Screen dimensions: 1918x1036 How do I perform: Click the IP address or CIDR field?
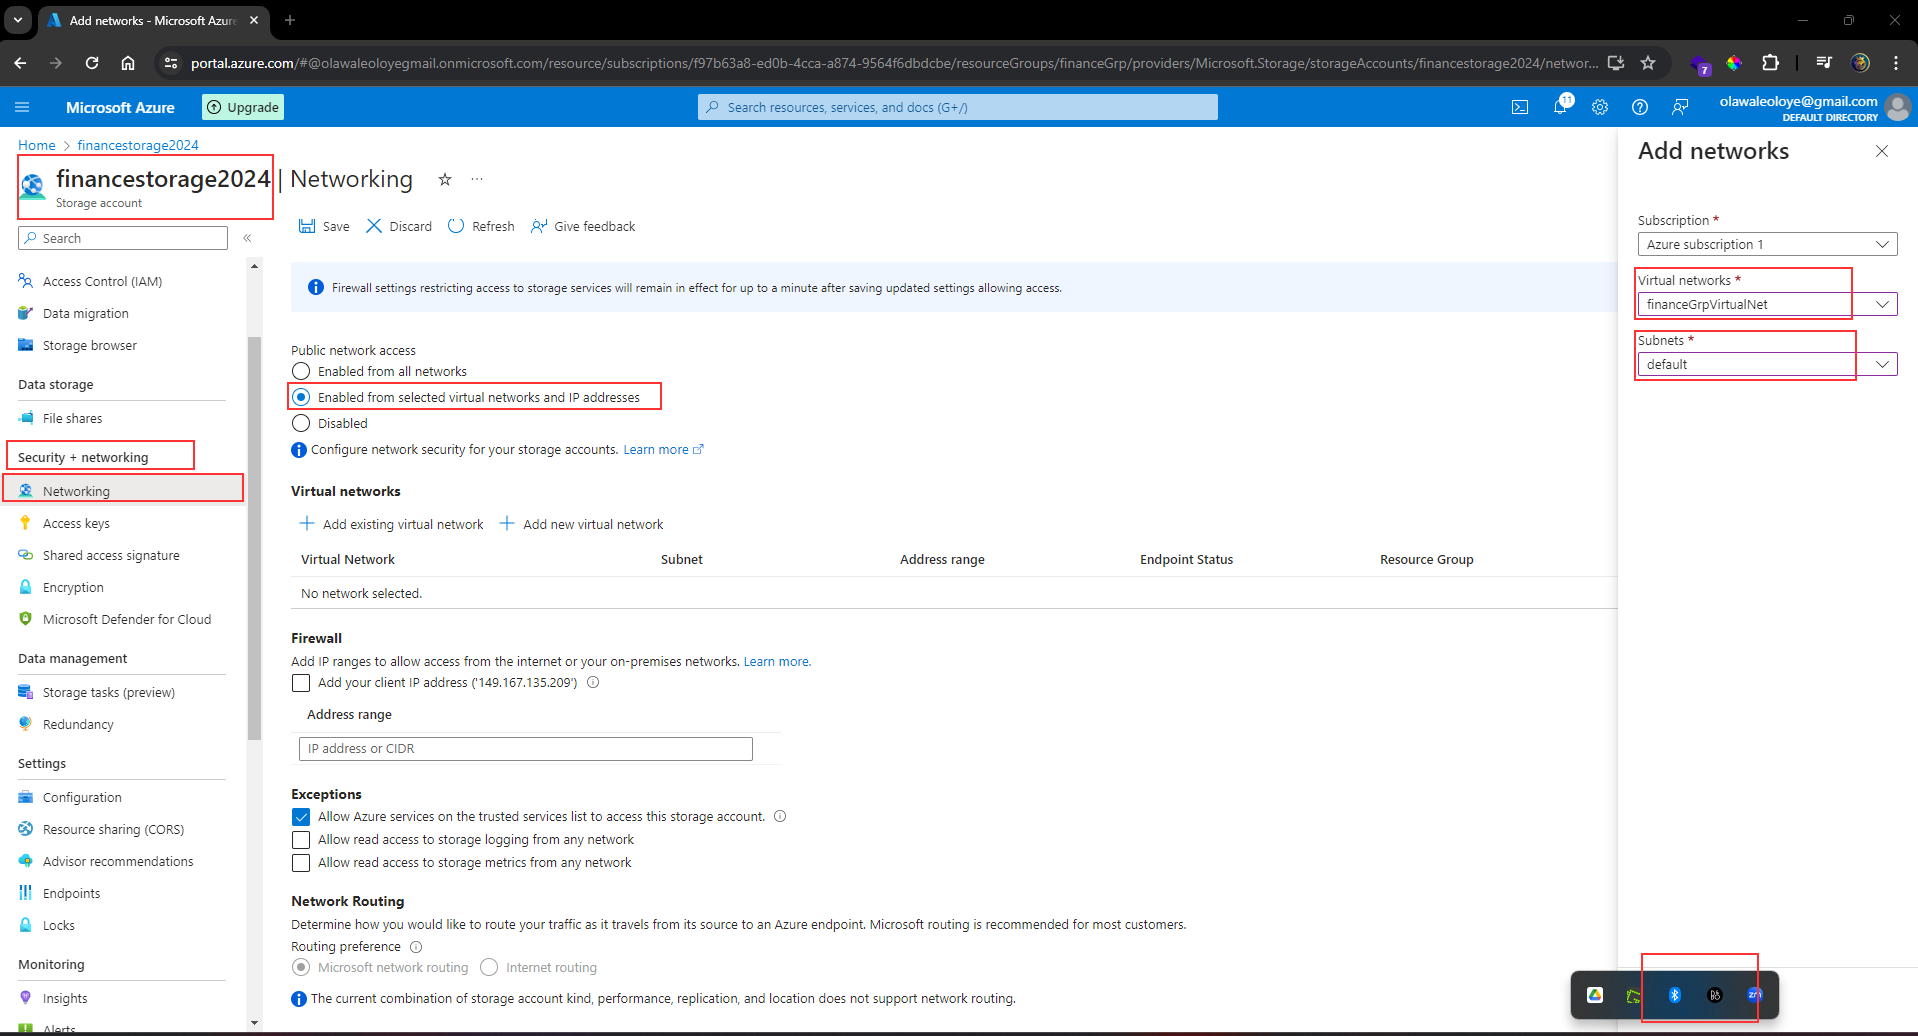click(524, 748)
